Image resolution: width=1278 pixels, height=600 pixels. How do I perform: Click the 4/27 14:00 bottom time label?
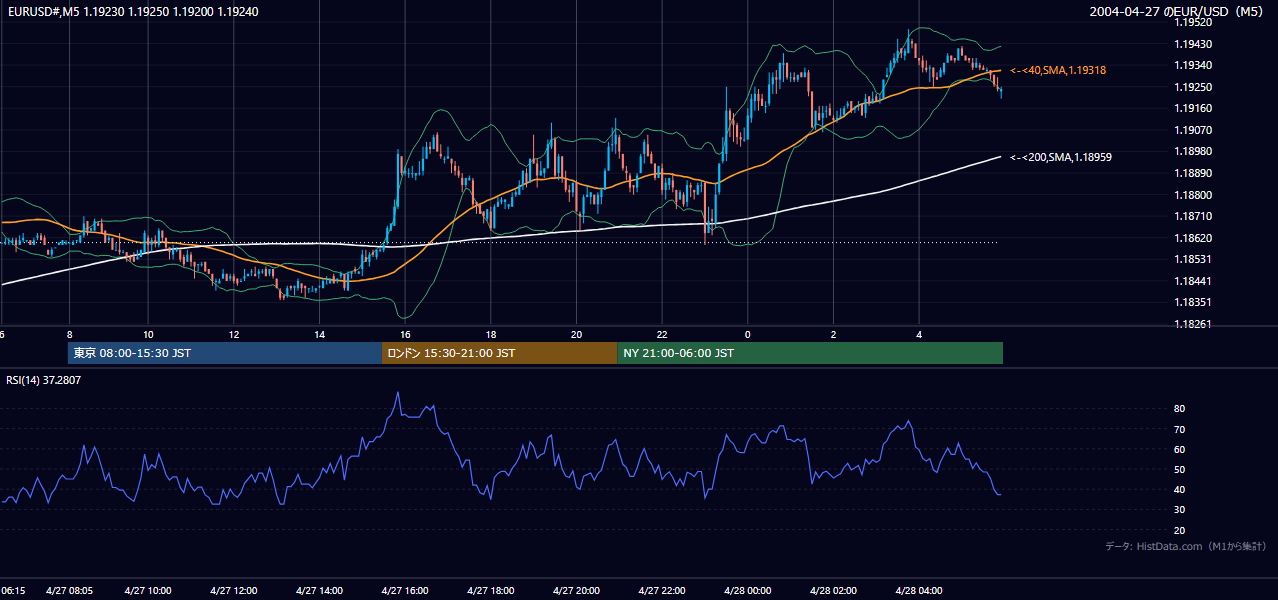pyautogui.click(x=319, y=590)
